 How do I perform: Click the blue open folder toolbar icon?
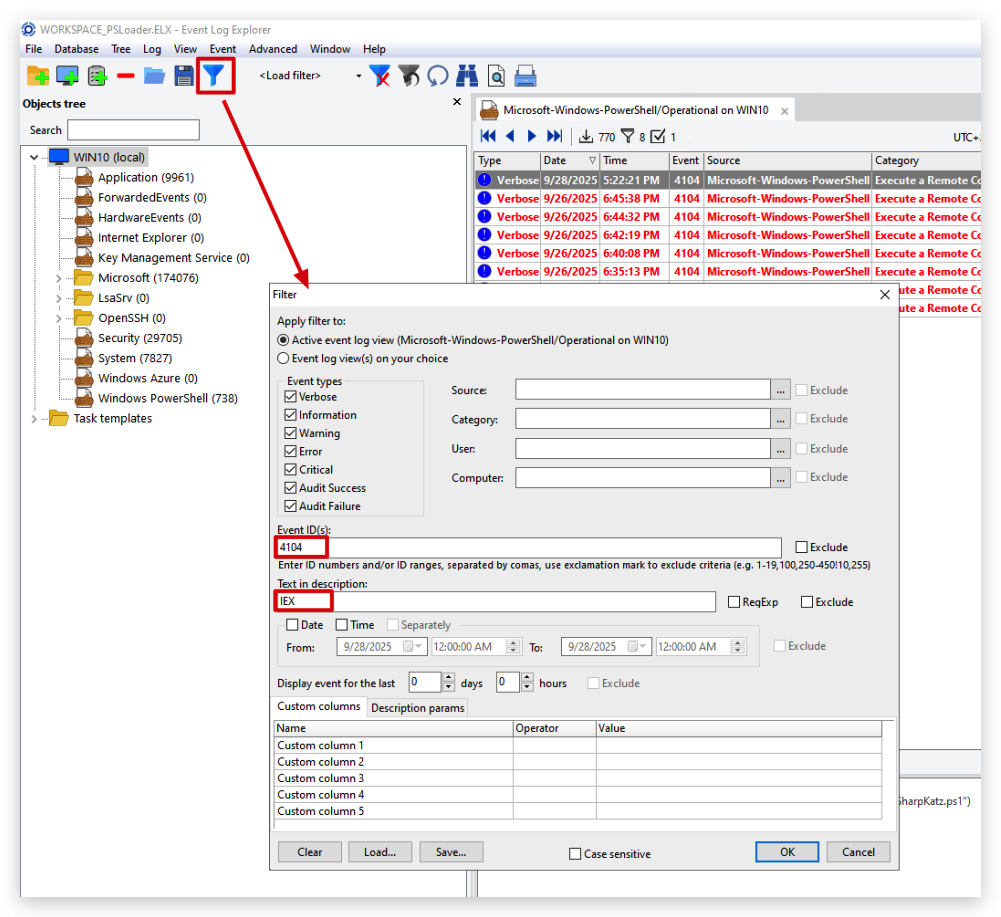pyautogui.click(x=154, y=76)
